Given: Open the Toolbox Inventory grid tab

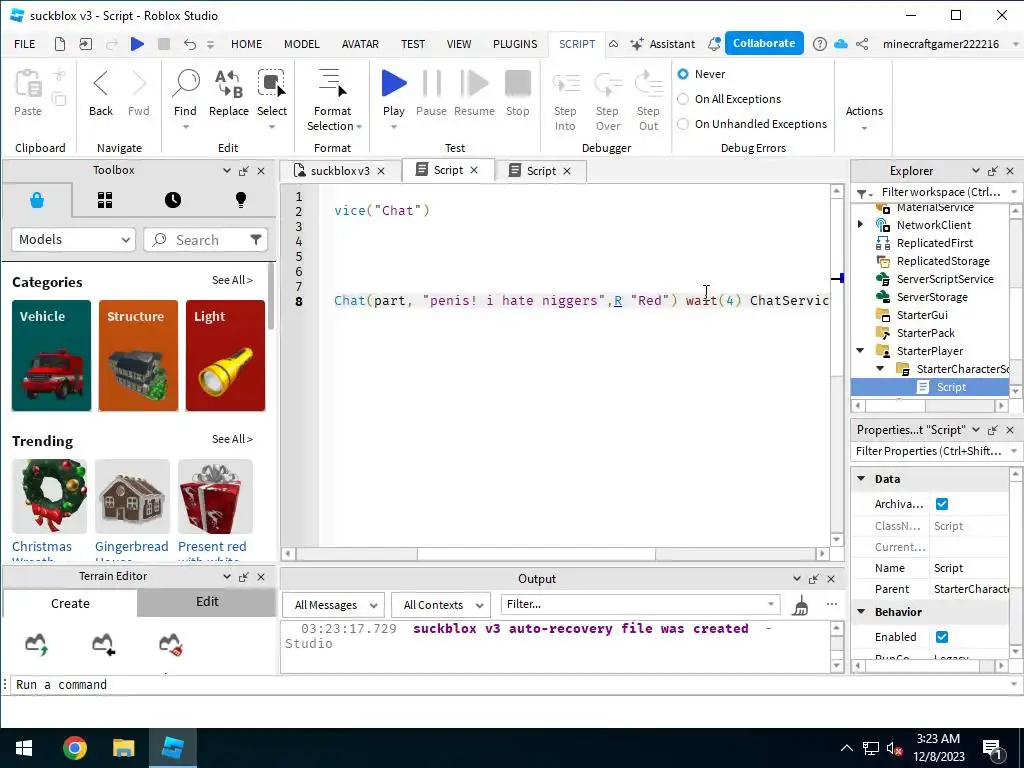Looking at the screenshot, I should coord(105,200).
